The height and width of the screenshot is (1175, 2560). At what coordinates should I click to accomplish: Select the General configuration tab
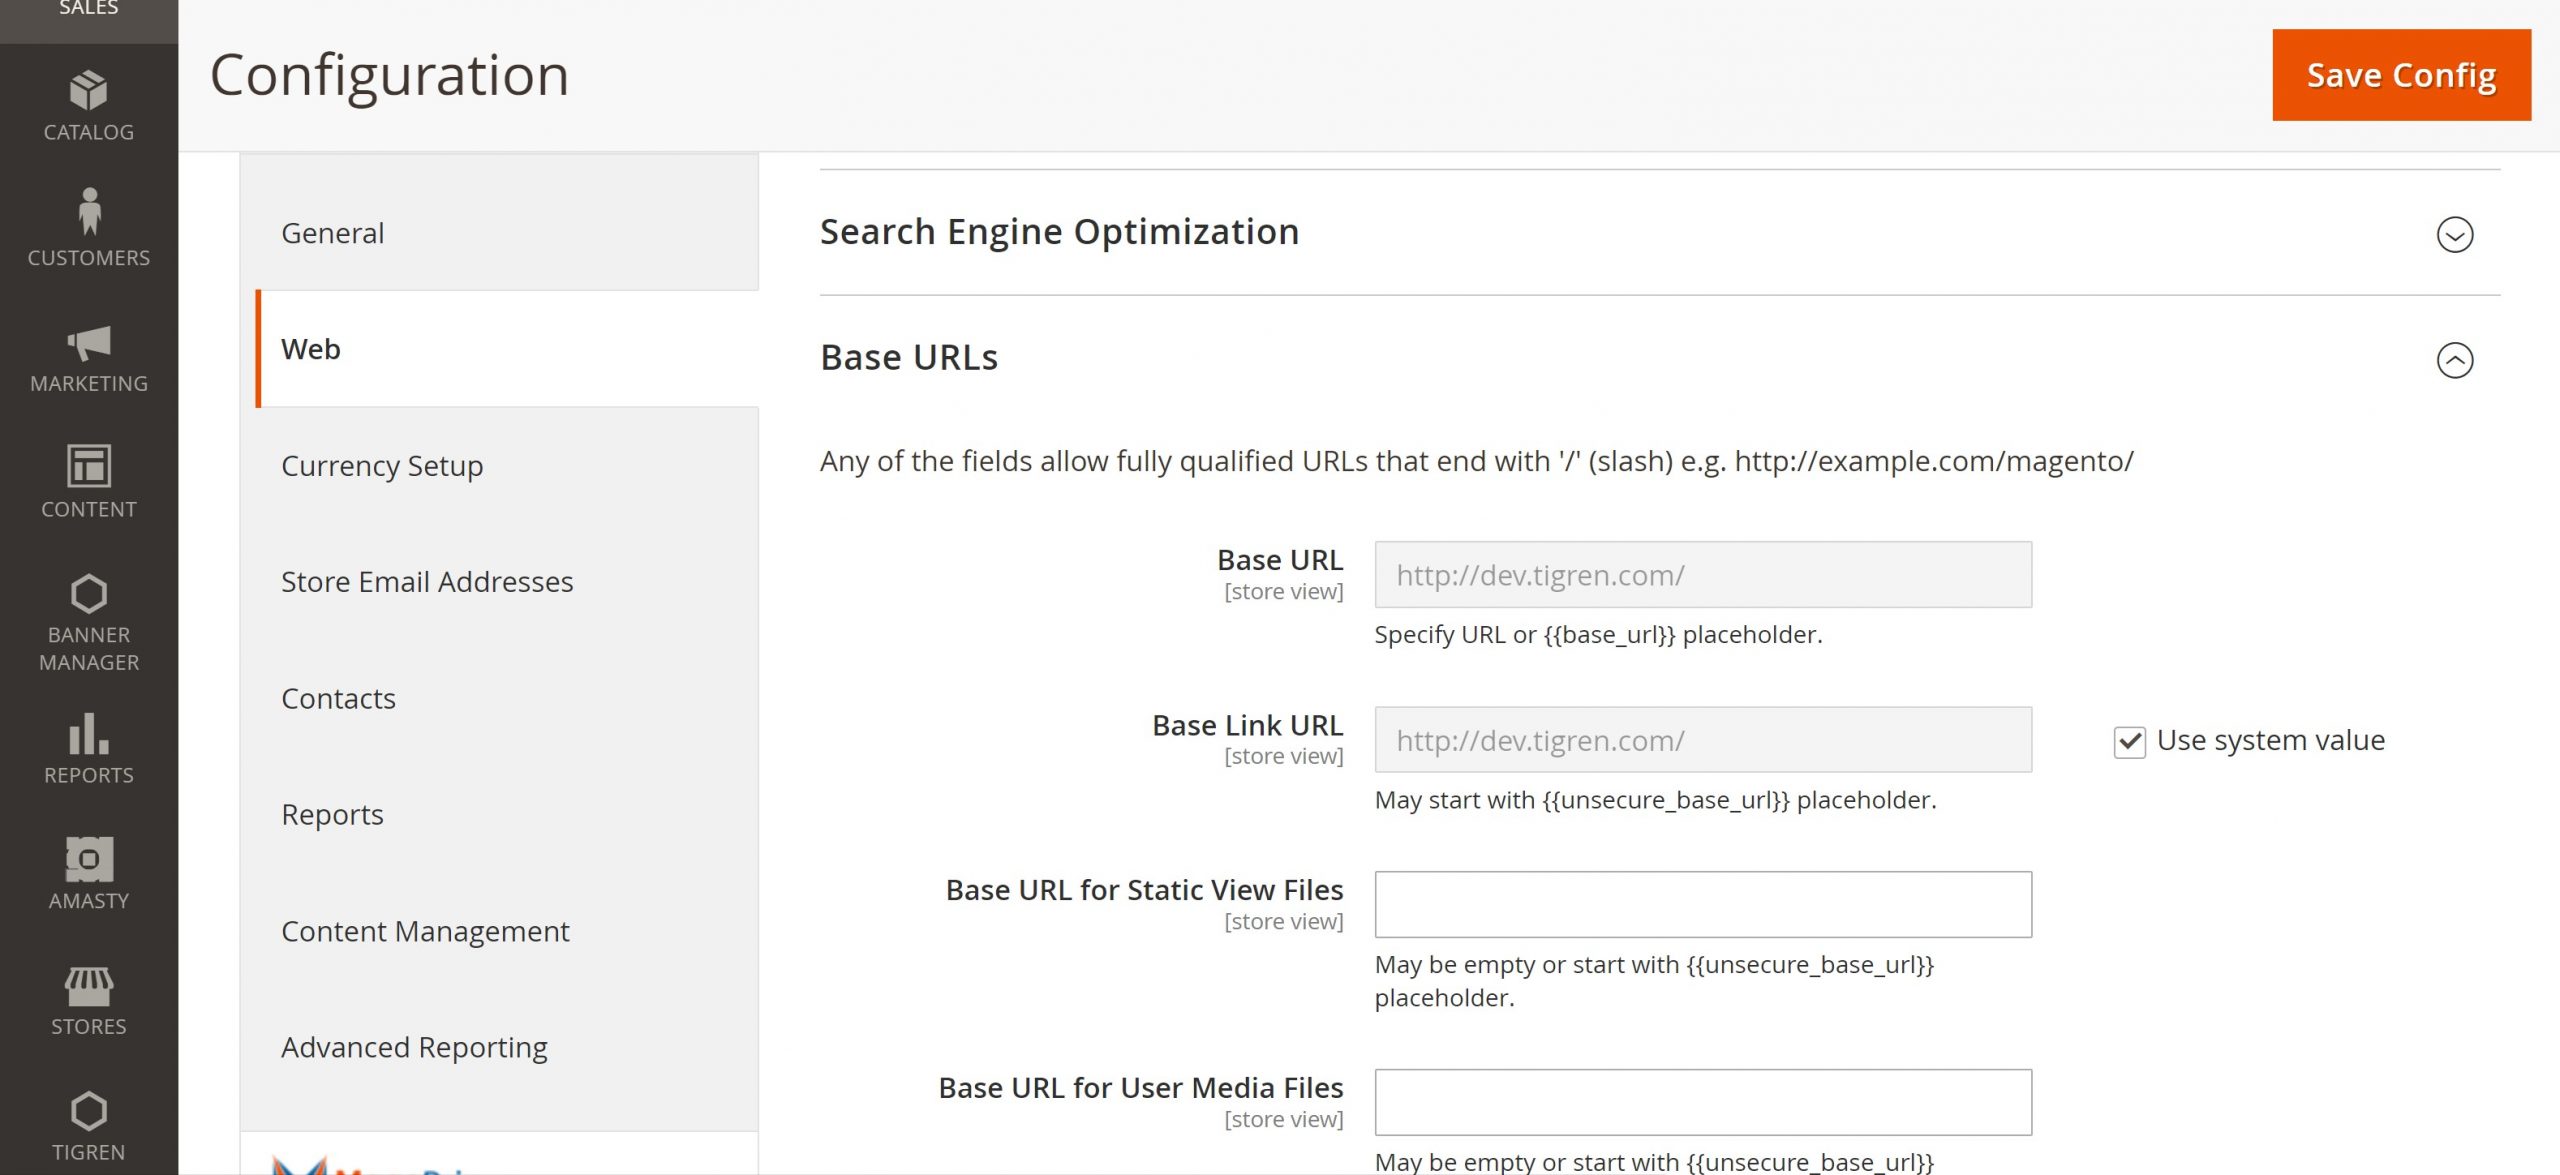point(332,233)
